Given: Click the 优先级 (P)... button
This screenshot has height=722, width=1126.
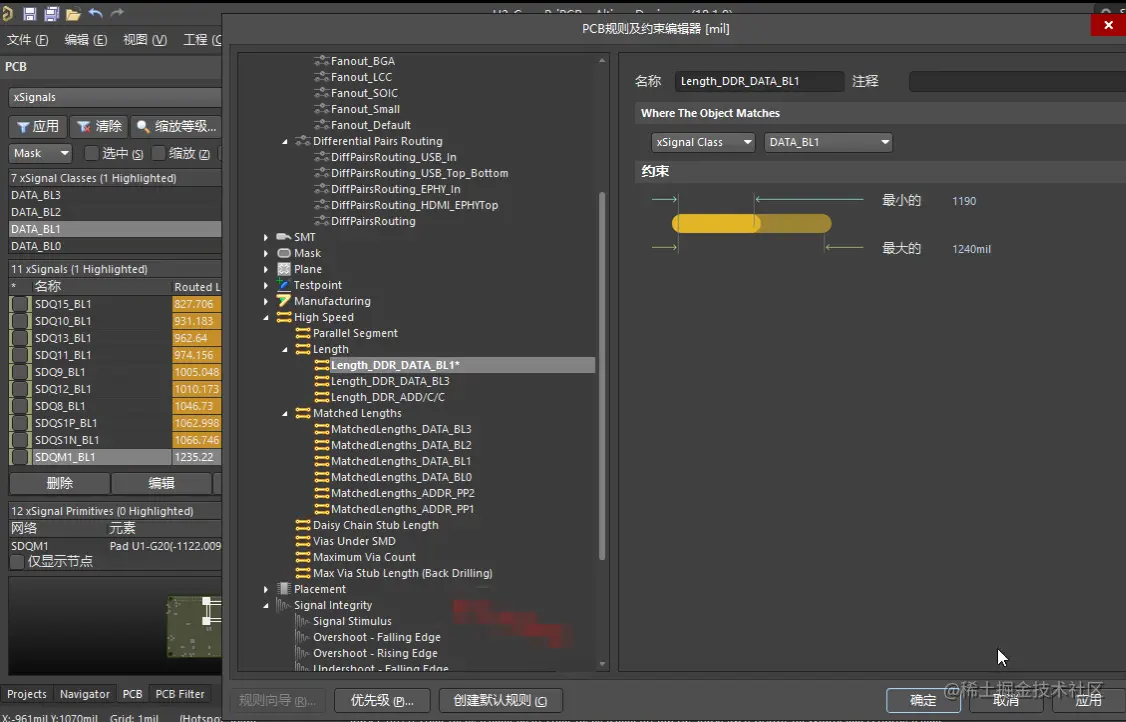Looking at the screenshot, I should [x=382, y=700].
